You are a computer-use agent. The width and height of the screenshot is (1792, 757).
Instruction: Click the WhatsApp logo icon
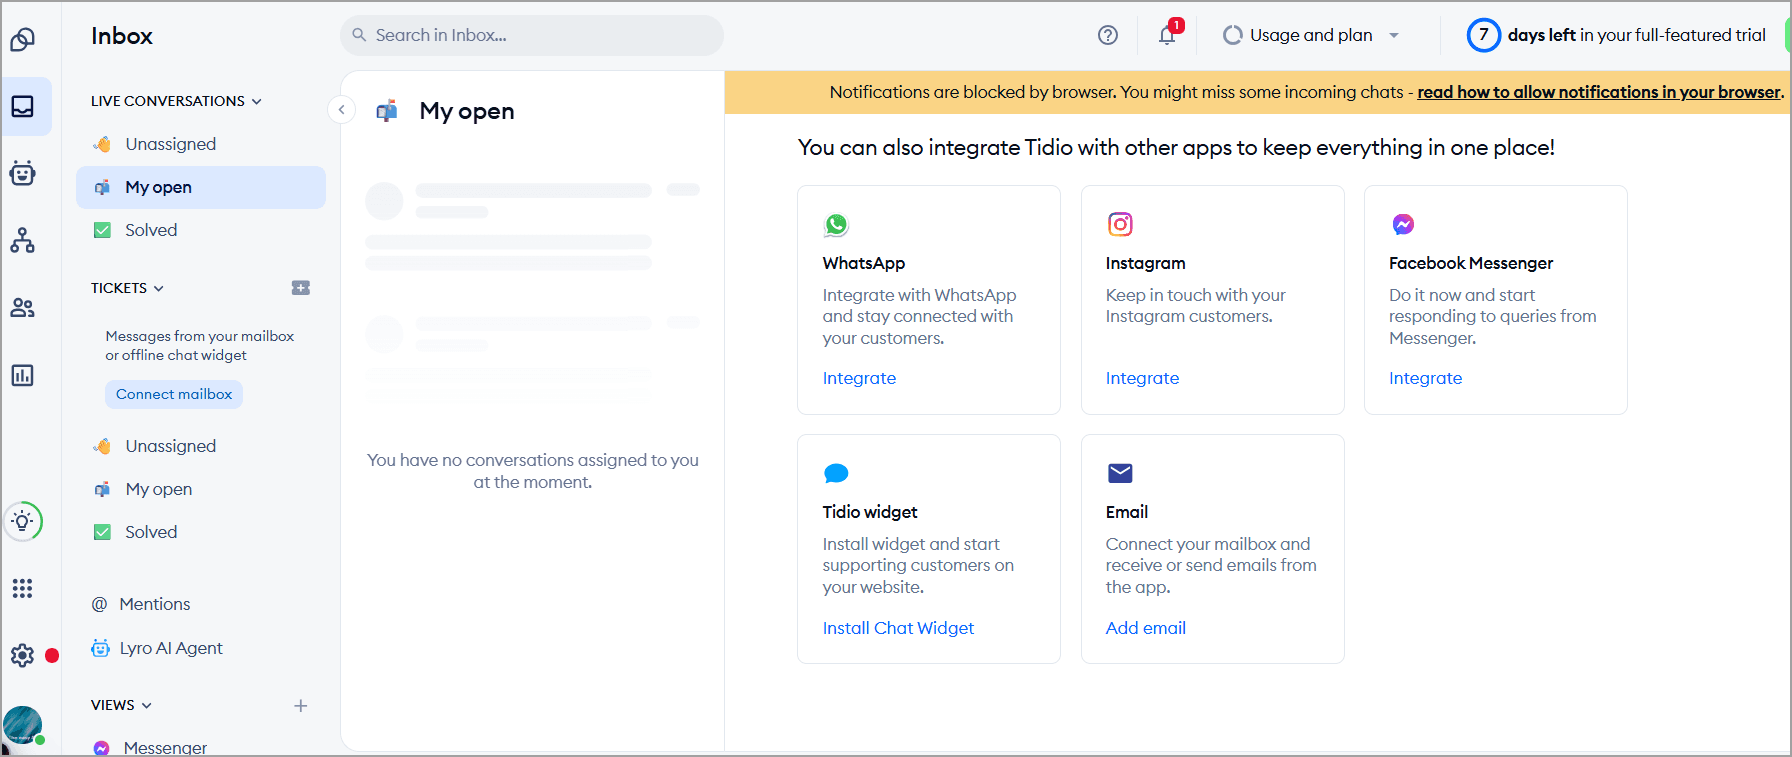836,225
